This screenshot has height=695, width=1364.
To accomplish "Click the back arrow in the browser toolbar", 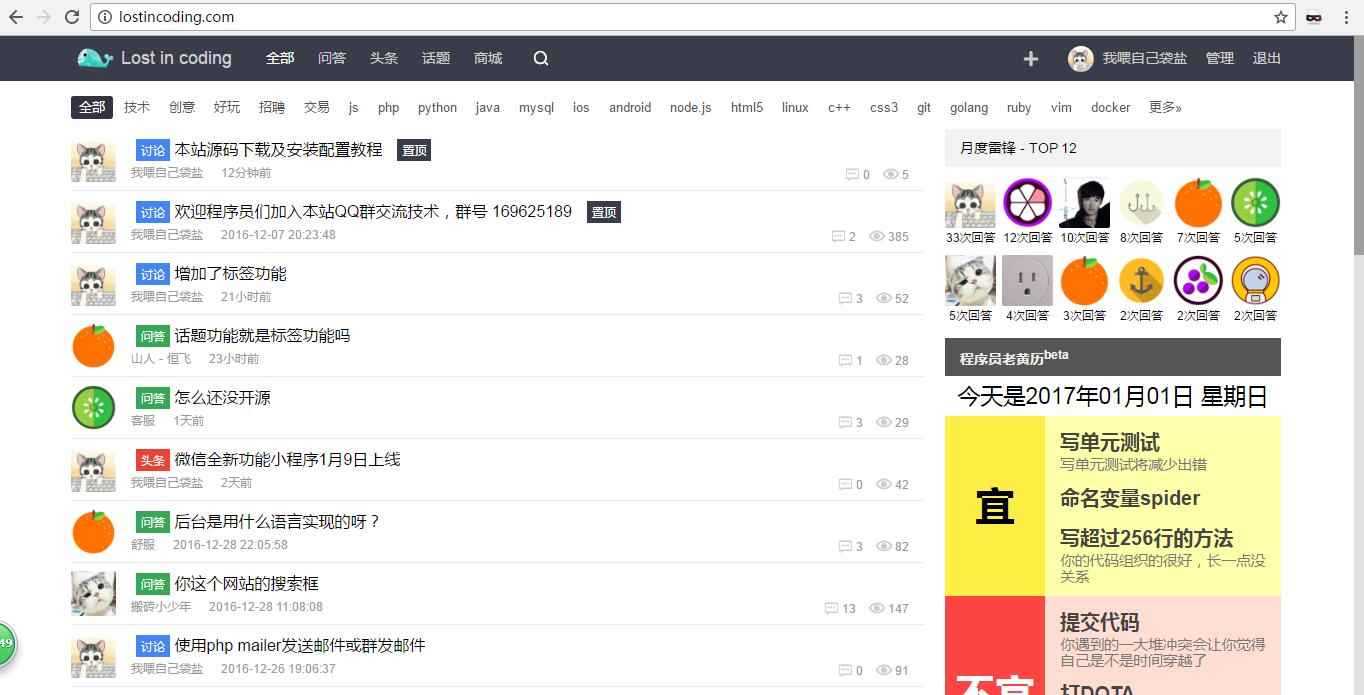I will (x=16, y=17).
